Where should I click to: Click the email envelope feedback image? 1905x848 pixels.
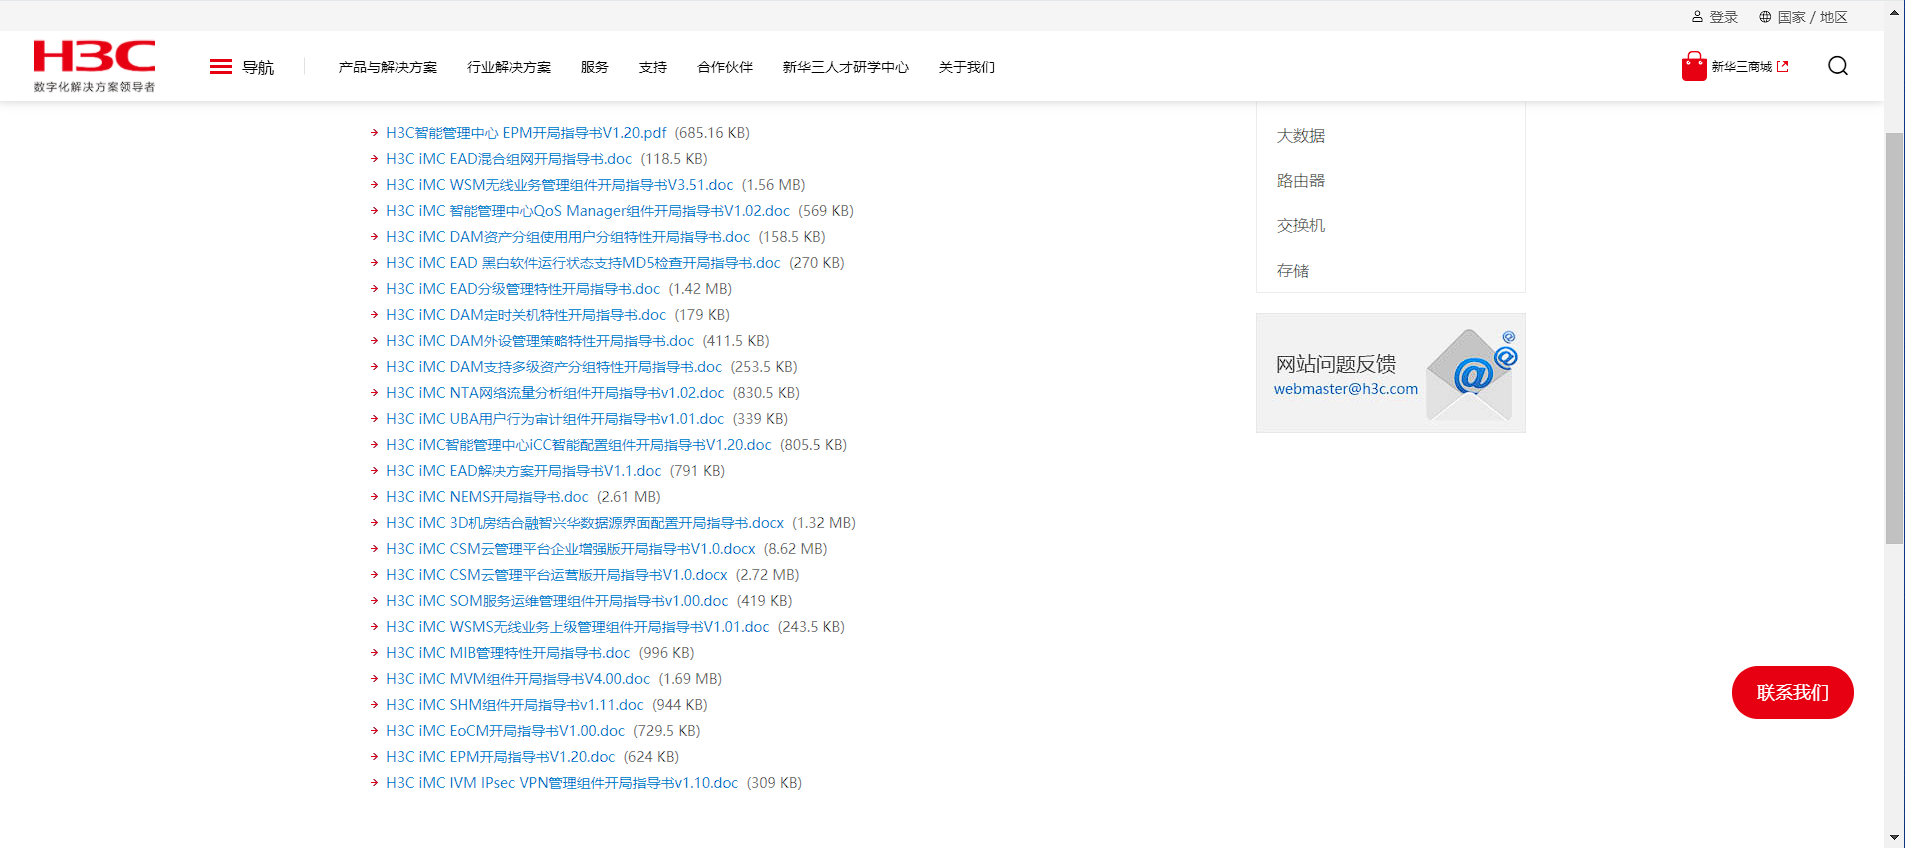coord(1472,374)
